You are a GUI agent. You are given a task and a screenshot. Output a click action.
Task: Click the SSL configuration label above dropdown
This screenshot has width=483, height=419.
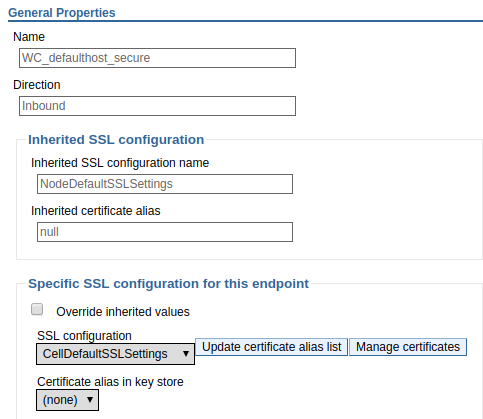pyautogui.click(x=84, y=336)
